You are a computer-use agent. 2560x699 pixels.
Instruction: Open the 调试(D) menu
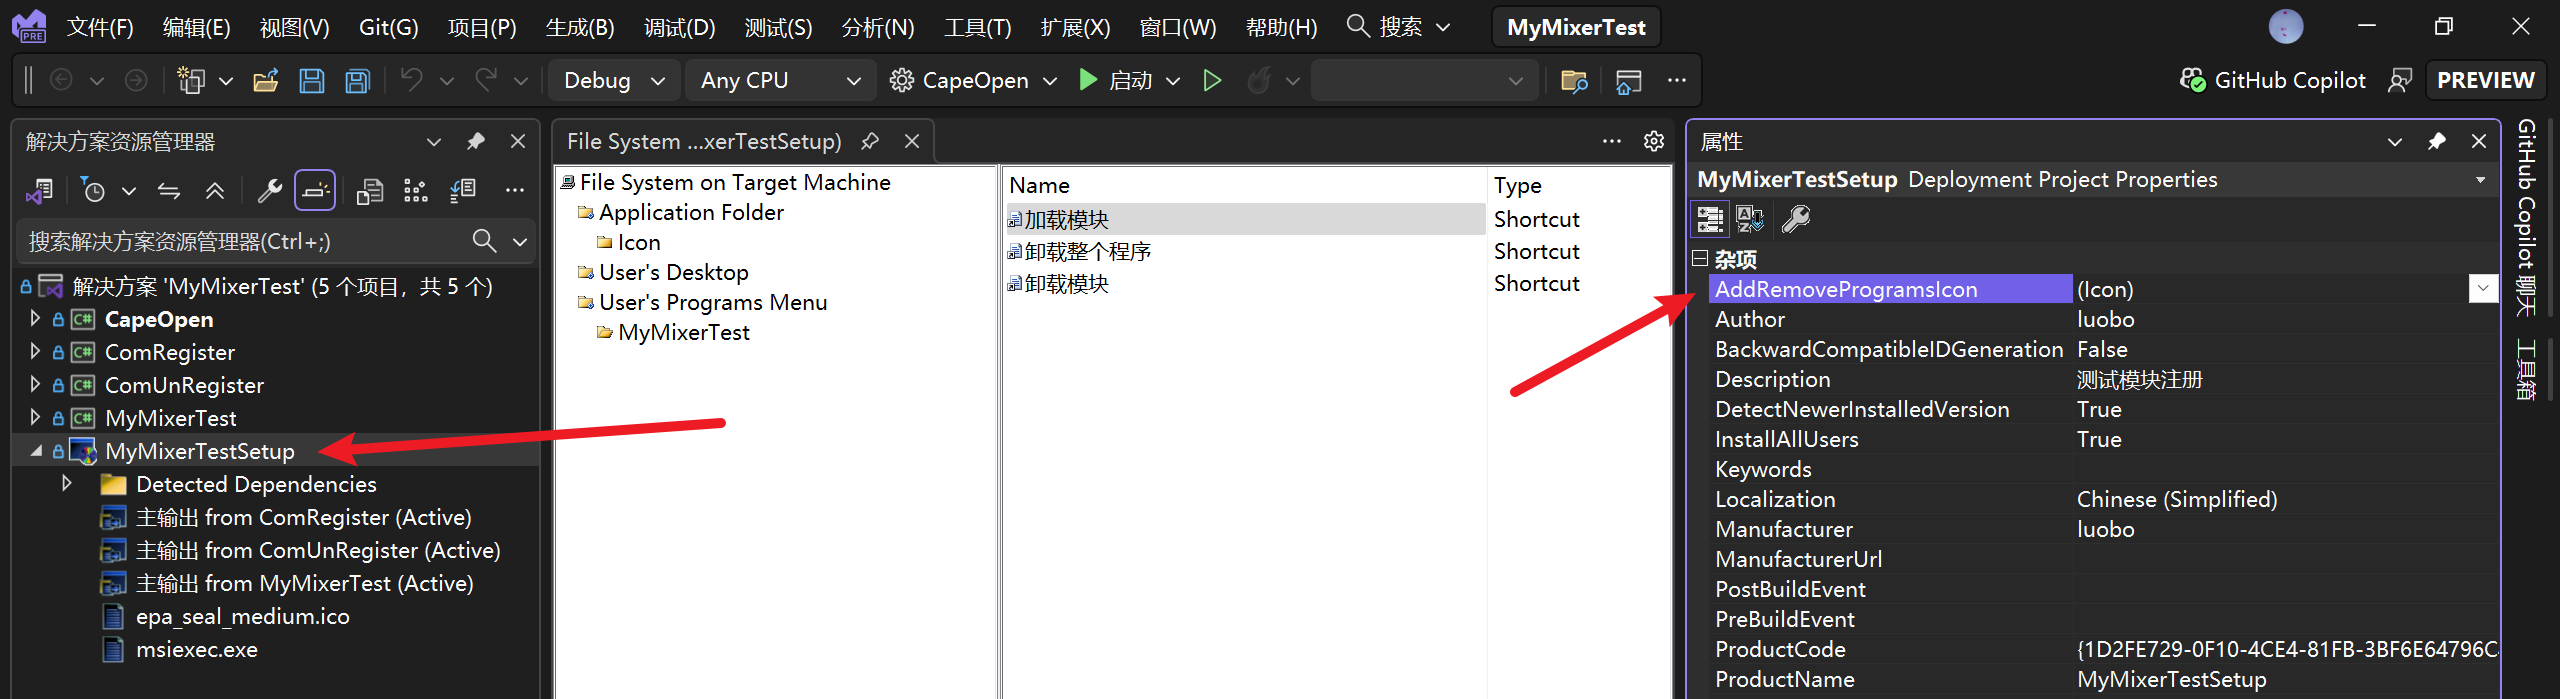tap(679, 27)
